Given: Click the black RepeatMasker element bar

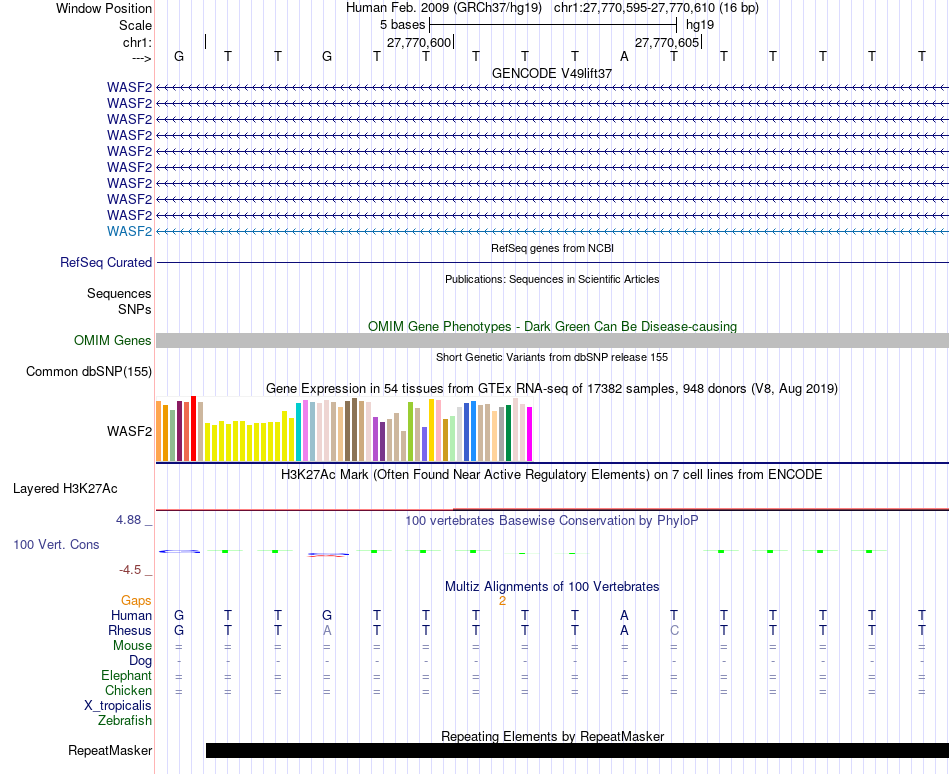Looking at the screenshot, I should 577,750.
